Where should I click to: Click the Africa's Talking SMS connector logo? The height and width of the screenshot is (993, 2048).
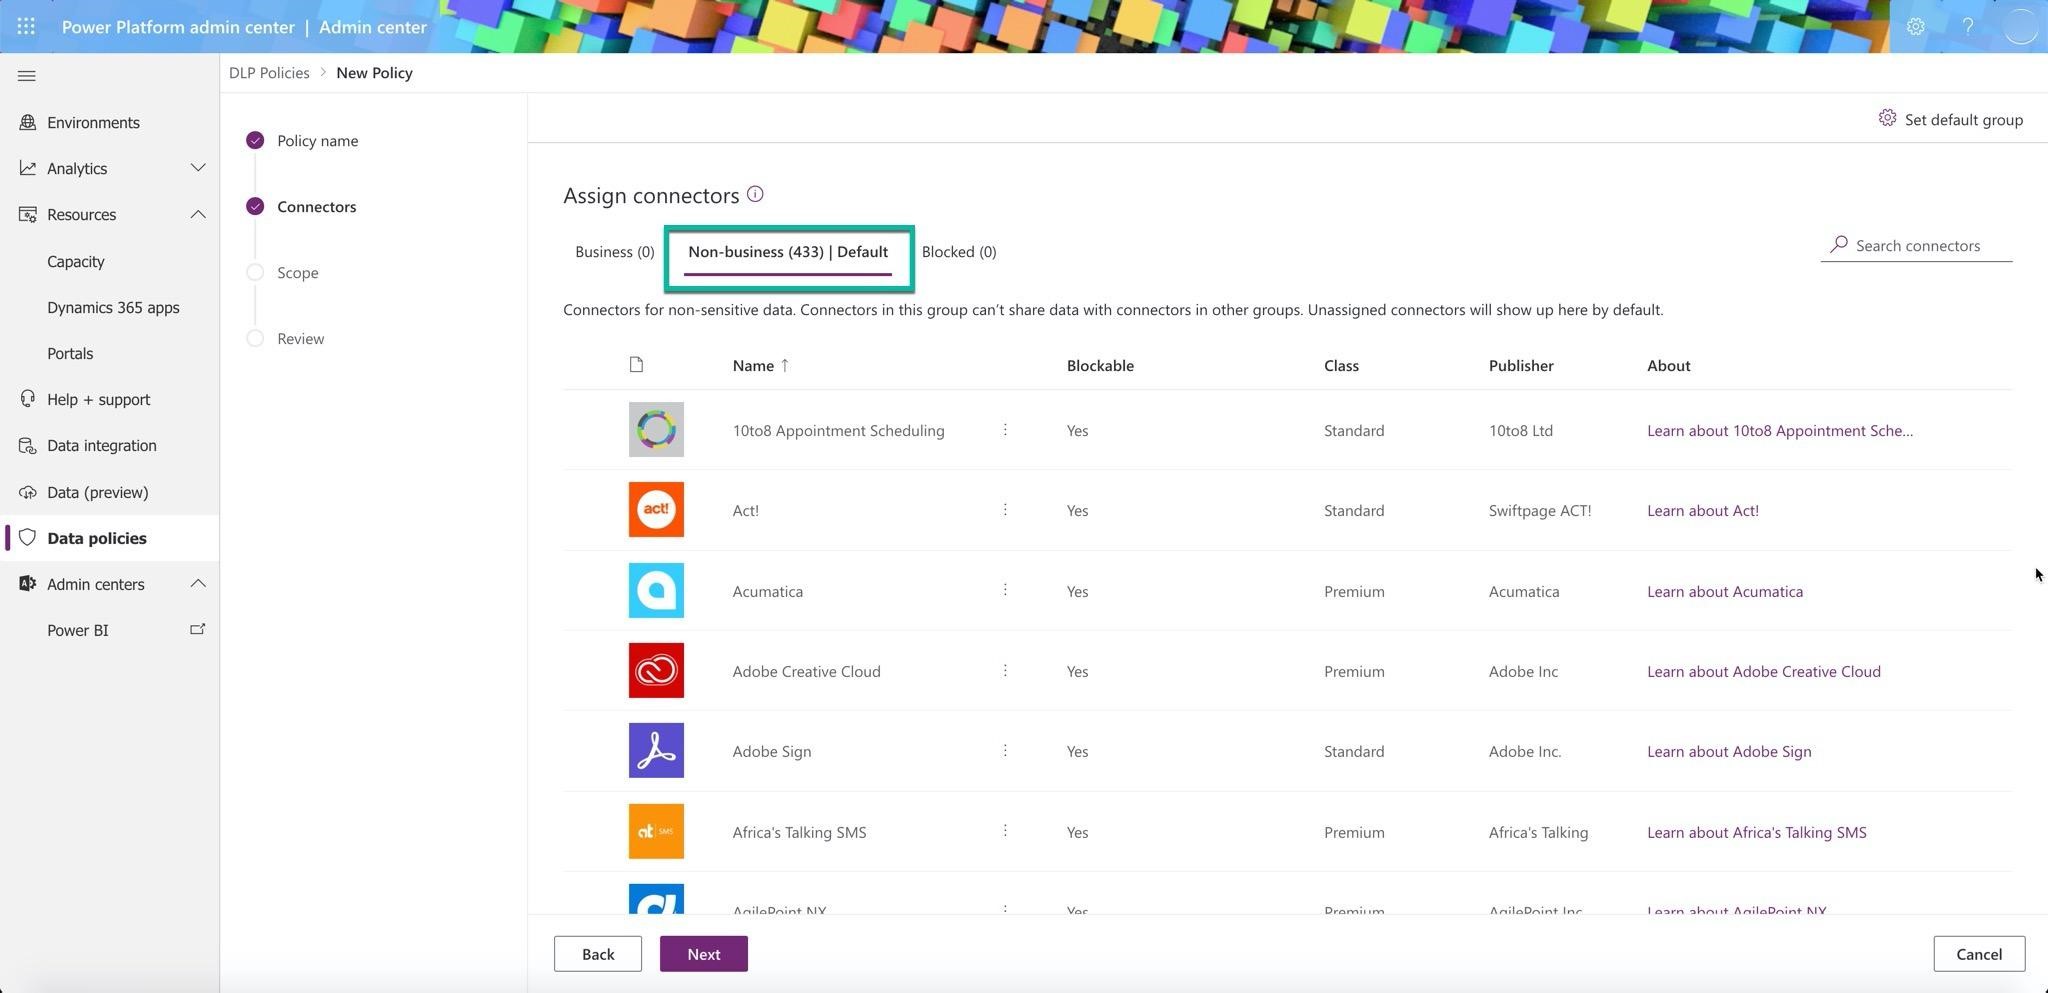[656, 832]
